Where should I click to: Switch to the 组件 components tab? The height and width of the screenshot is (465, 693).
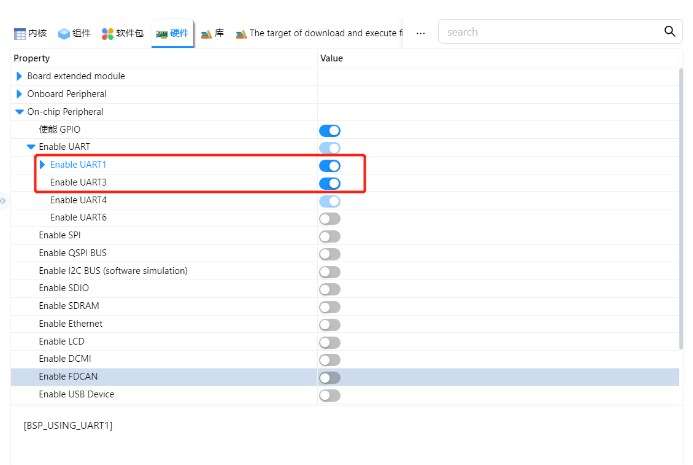pyautogui.click(x=74, y=33)
